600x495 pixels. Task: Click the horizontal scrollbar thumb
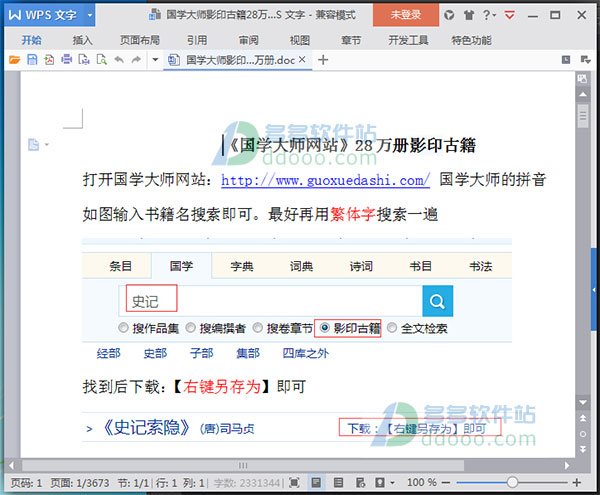pos(243,466)
